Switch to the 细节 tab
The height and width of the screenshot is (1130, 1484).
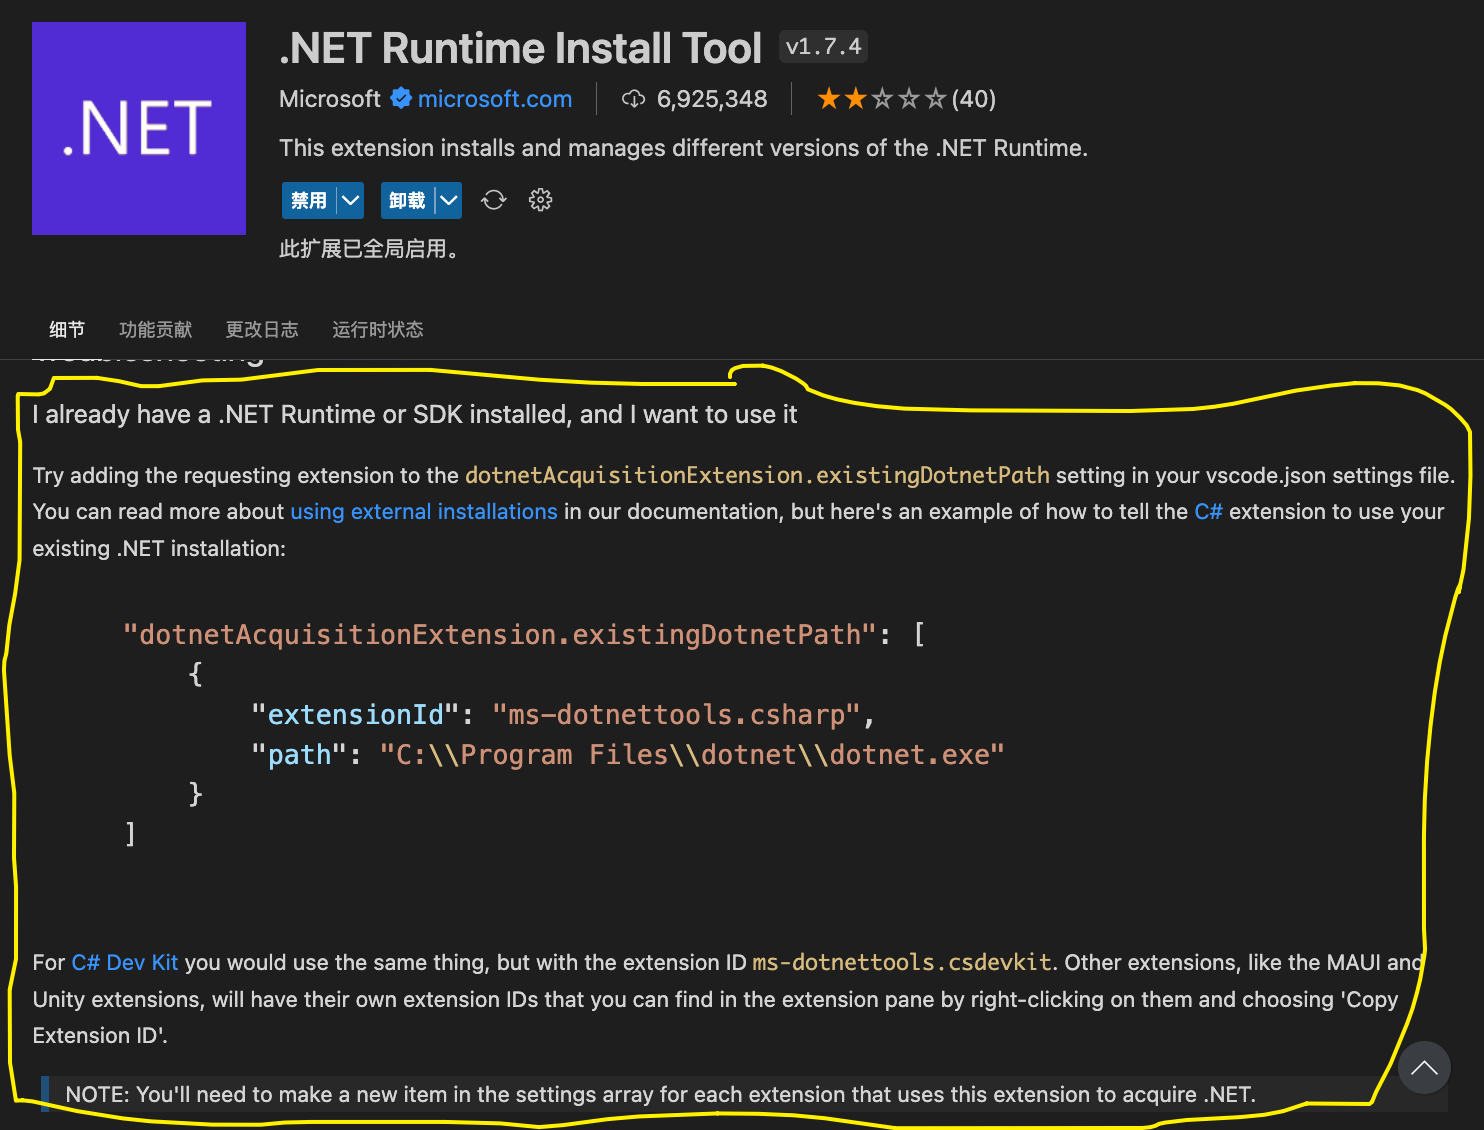coord(67,330)
